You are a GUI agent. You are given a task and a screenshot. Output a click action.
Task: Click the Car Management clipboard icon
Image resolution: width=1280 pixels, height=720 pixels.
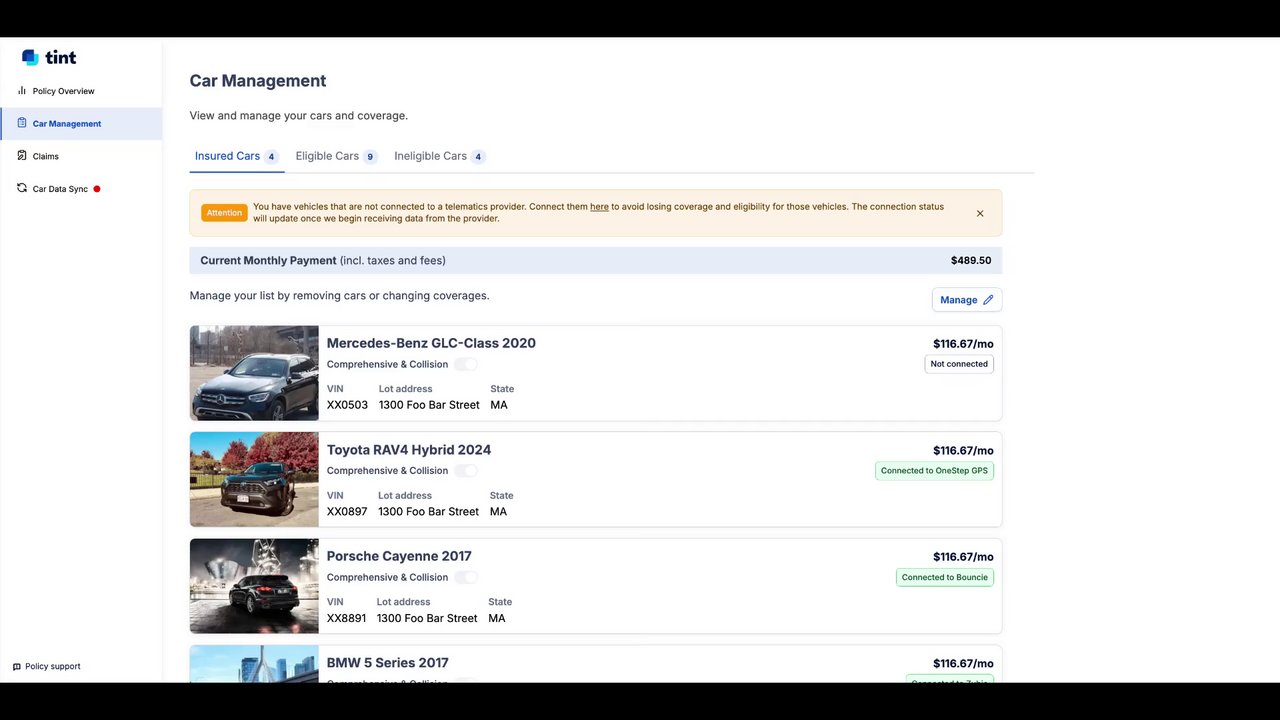point(22,123)
